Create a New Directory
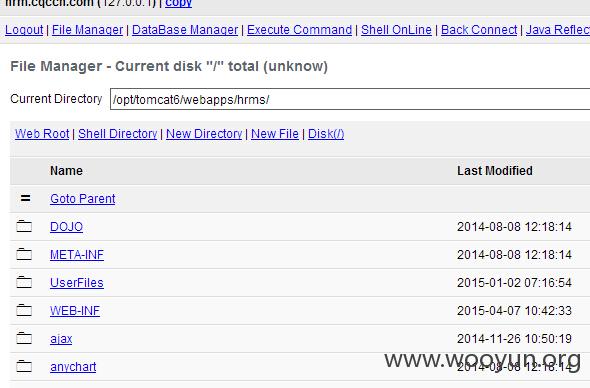Screen dimensions: 590x388 tap(204, 134)
